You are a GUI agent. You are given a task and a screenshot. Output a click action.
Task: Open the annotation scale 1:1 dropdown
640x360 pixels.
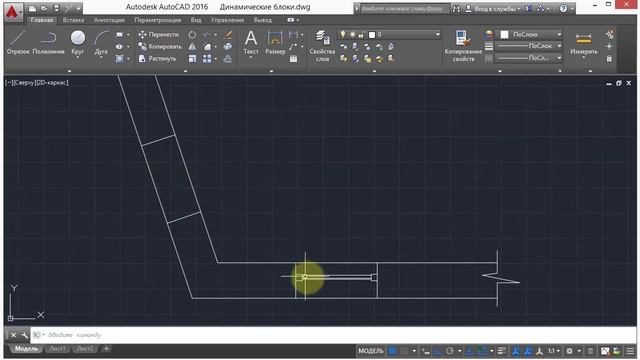(x=553, y=351)
